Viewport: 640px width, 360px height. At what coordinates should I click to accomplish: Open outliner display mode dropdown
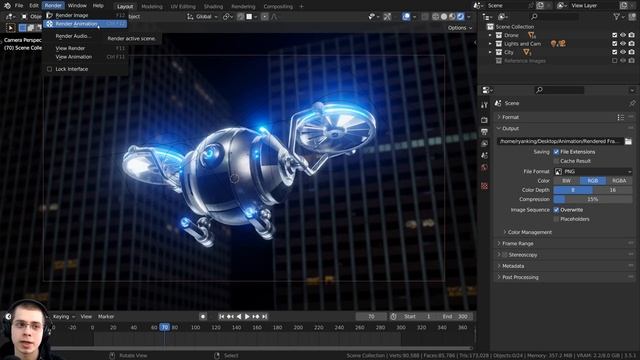coord(488,17)
